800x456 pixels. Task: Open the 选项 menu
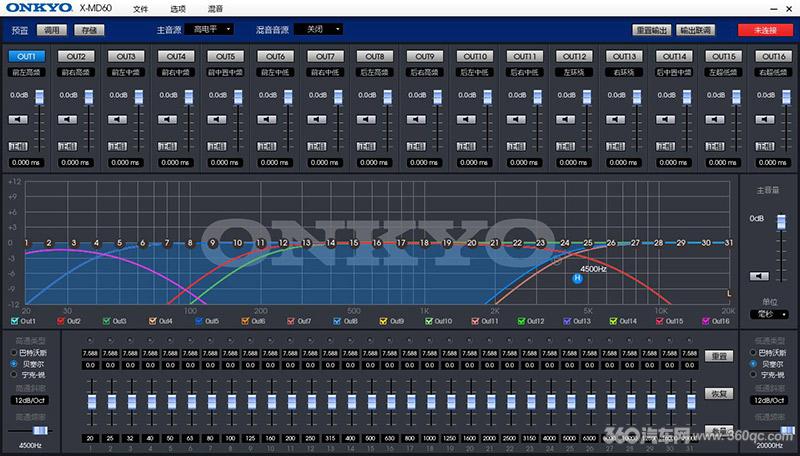point(178,9)
